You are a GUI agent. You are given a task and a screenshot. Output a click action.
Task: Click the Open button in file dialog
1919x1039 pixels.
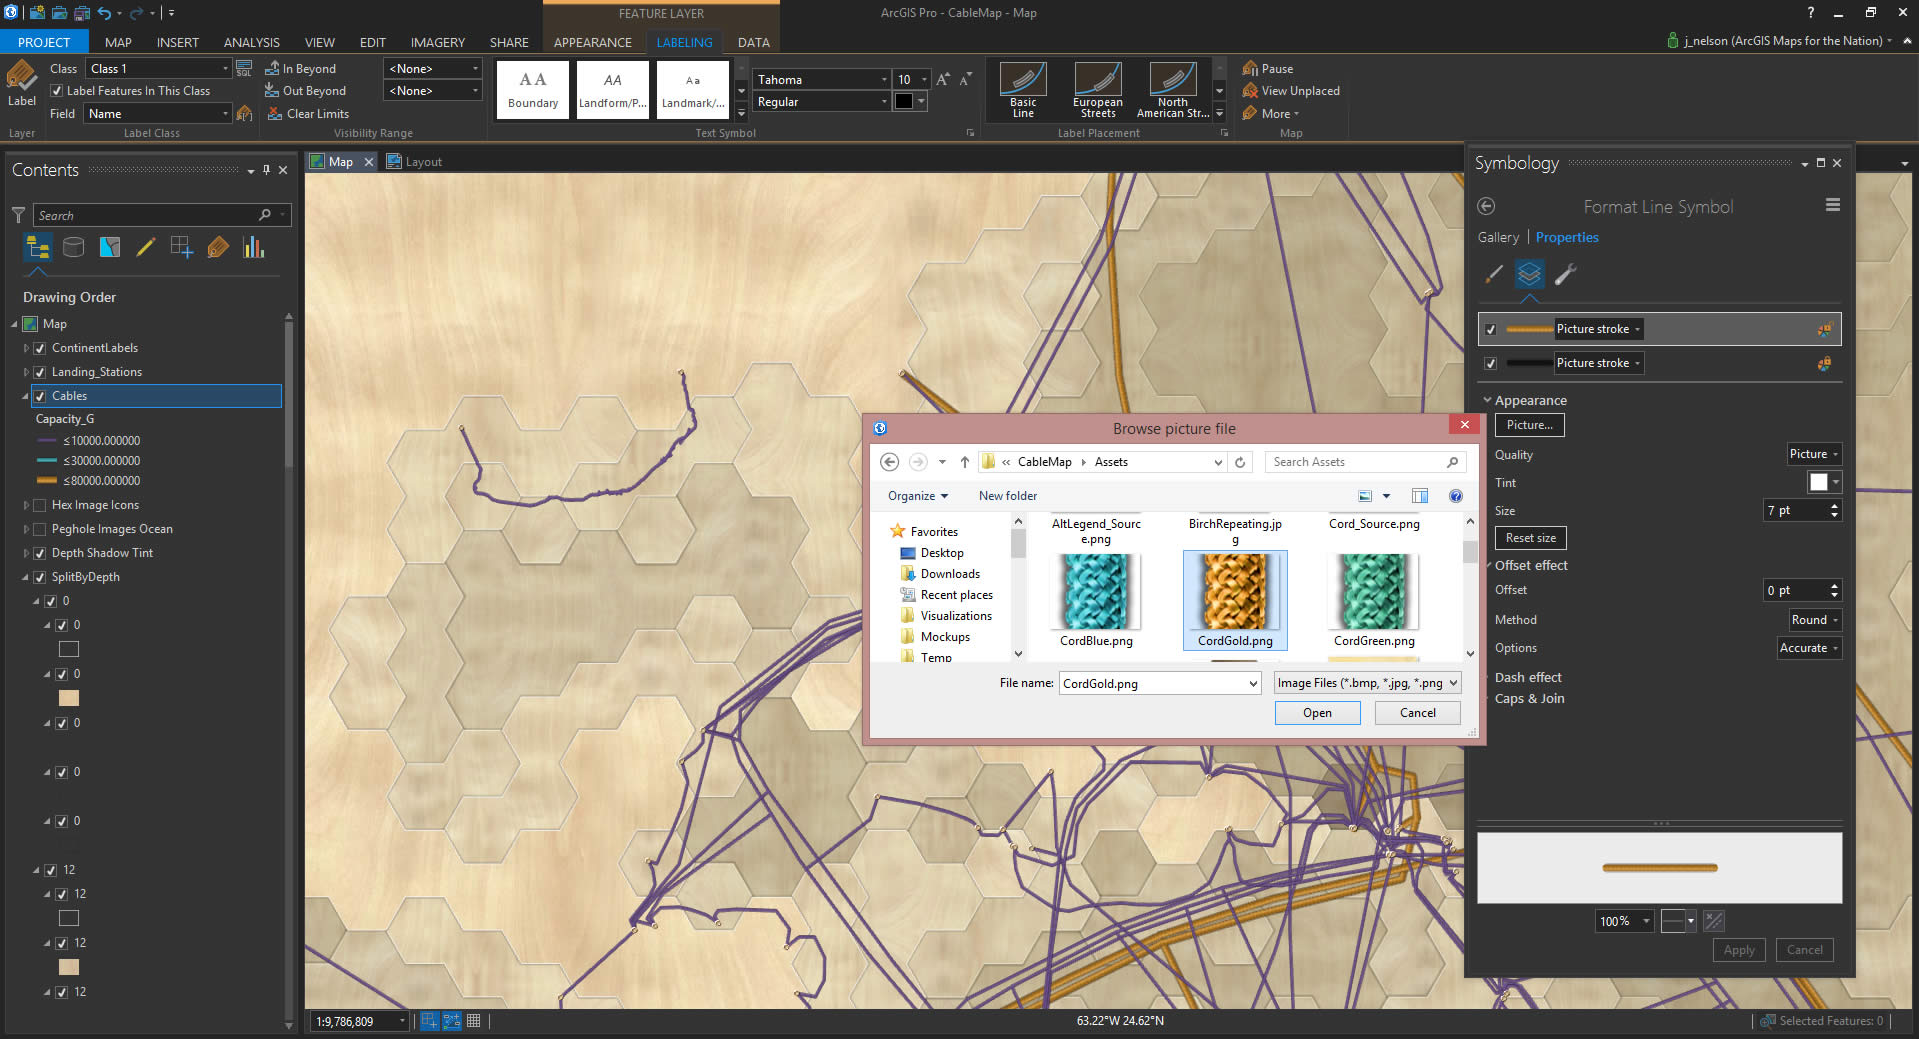pos(1316,713)
